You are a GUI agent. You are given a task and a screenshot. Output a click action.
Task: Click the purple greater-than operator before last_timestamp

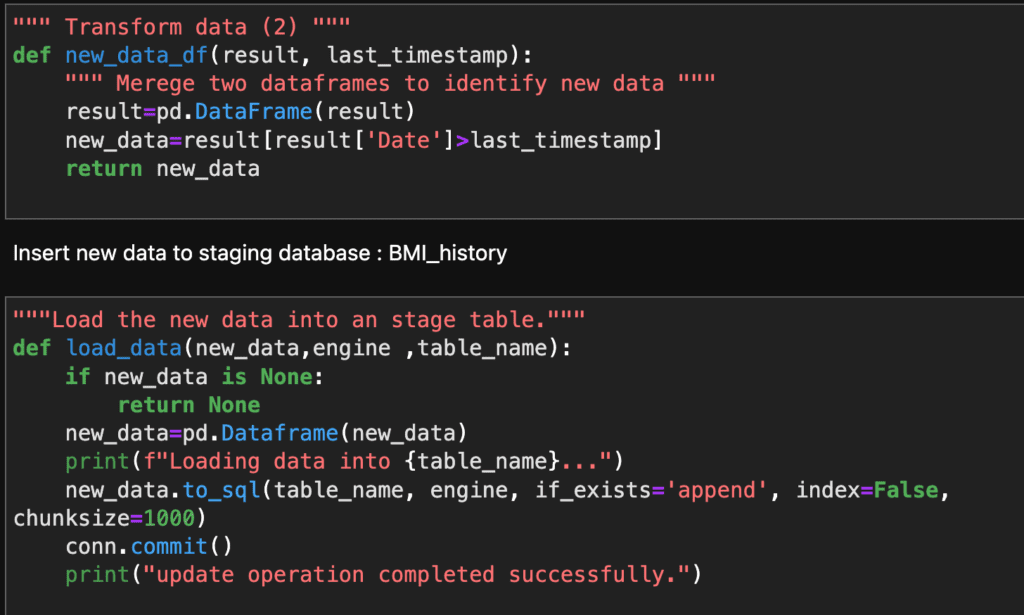[462, 140]
